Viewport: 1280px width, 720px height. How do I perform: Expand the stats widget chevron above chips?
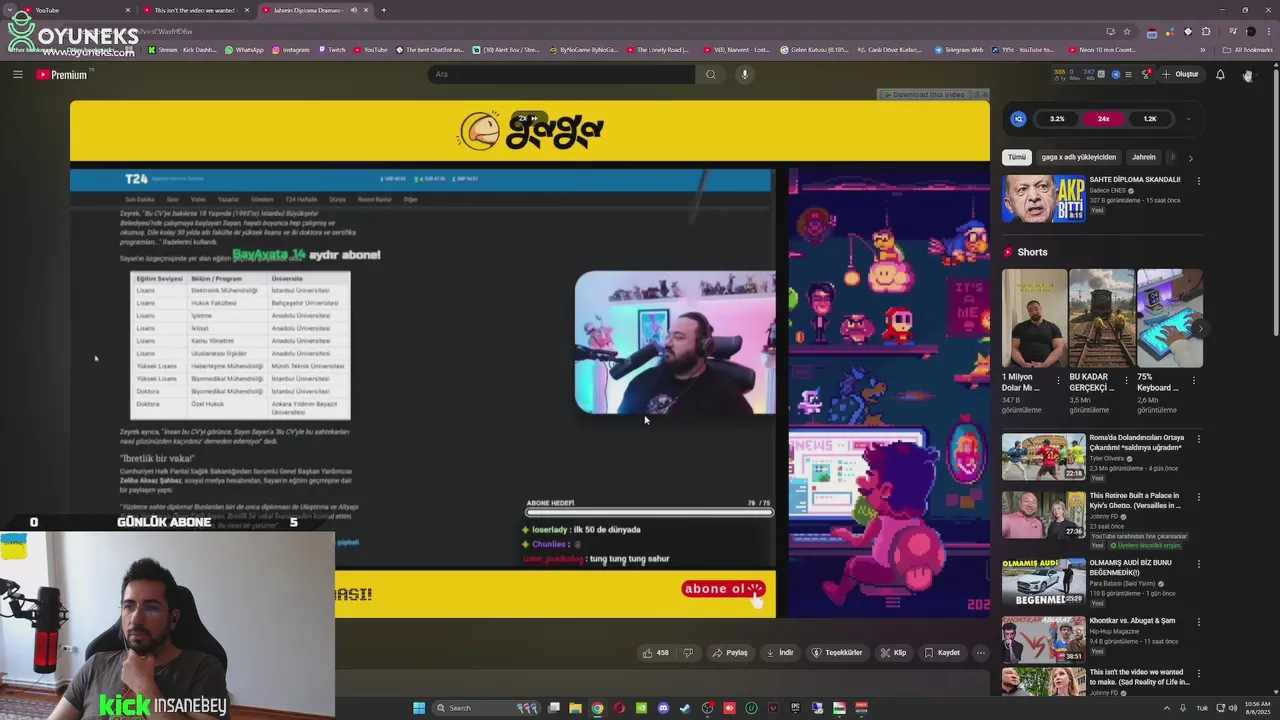[x=1188, y=119]
